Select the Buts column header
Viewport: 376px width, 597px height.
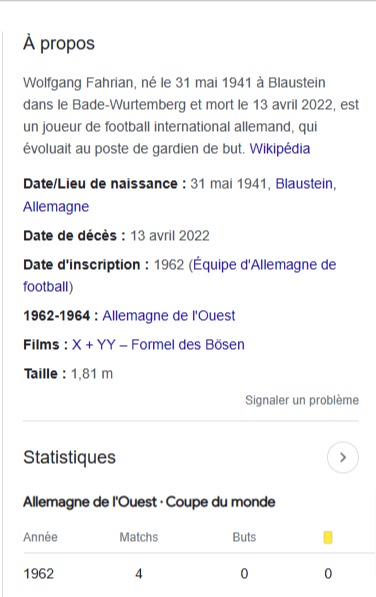pyautogui.click(x=244, y=537)
